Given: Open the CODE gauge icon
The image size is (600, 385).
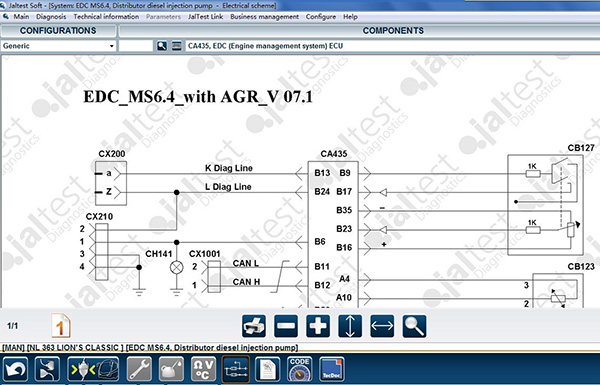Looking at the screenshot, I should (x=300, y=369).
